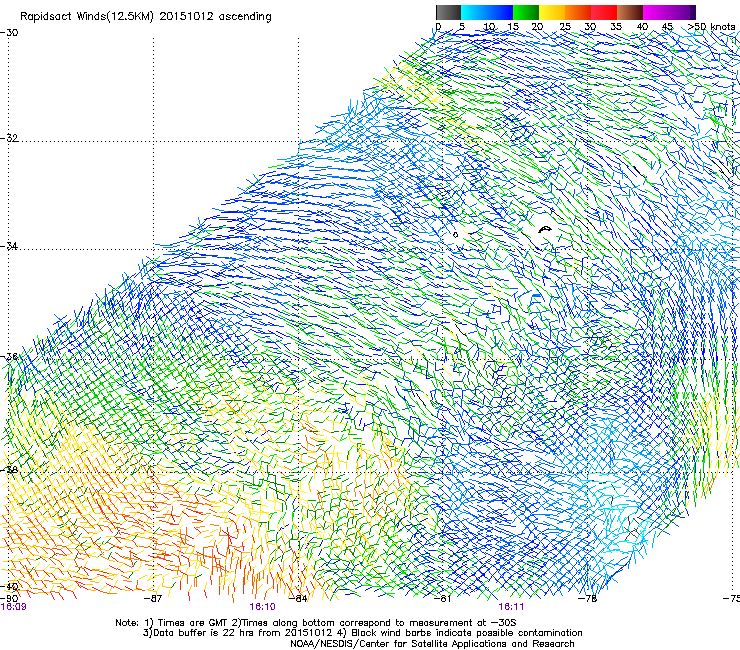Click the NOAA/NESDIS credit line
Image resolution: width=740 pixels, height=650 pixels.
coord(432,644)
